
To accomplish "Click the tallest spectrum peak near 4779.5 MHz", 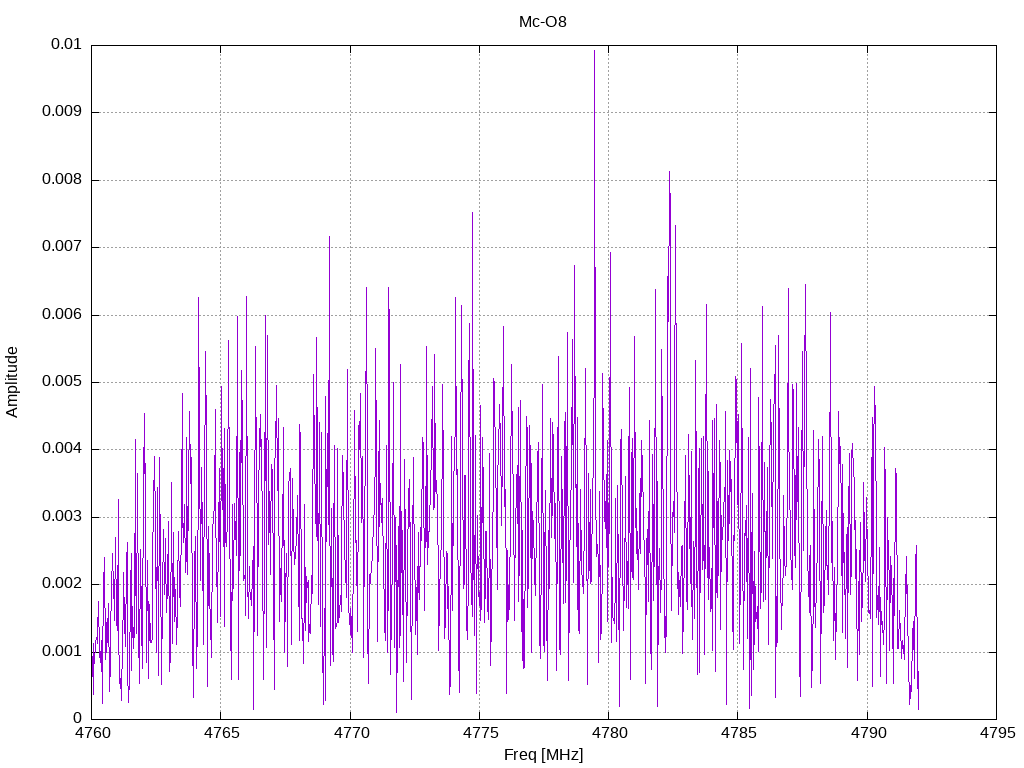I will tap(594, 51).
